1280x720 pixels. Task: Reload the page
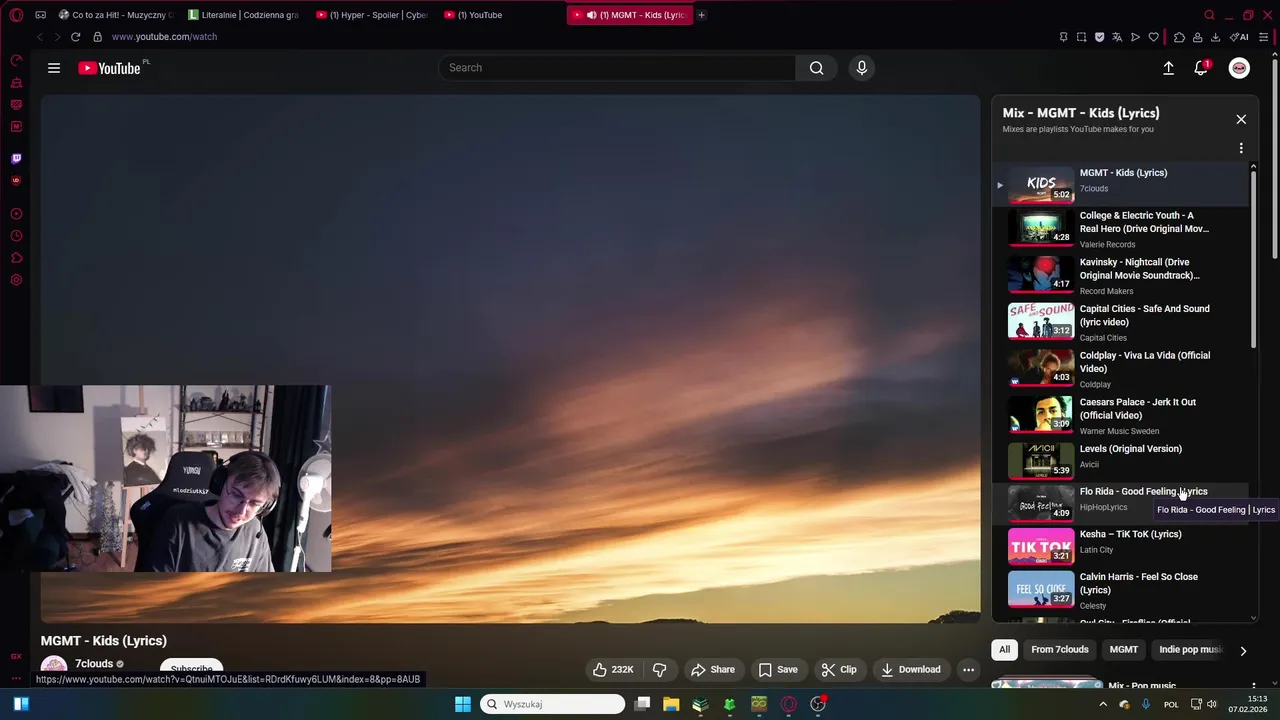(x=75, y=37)
